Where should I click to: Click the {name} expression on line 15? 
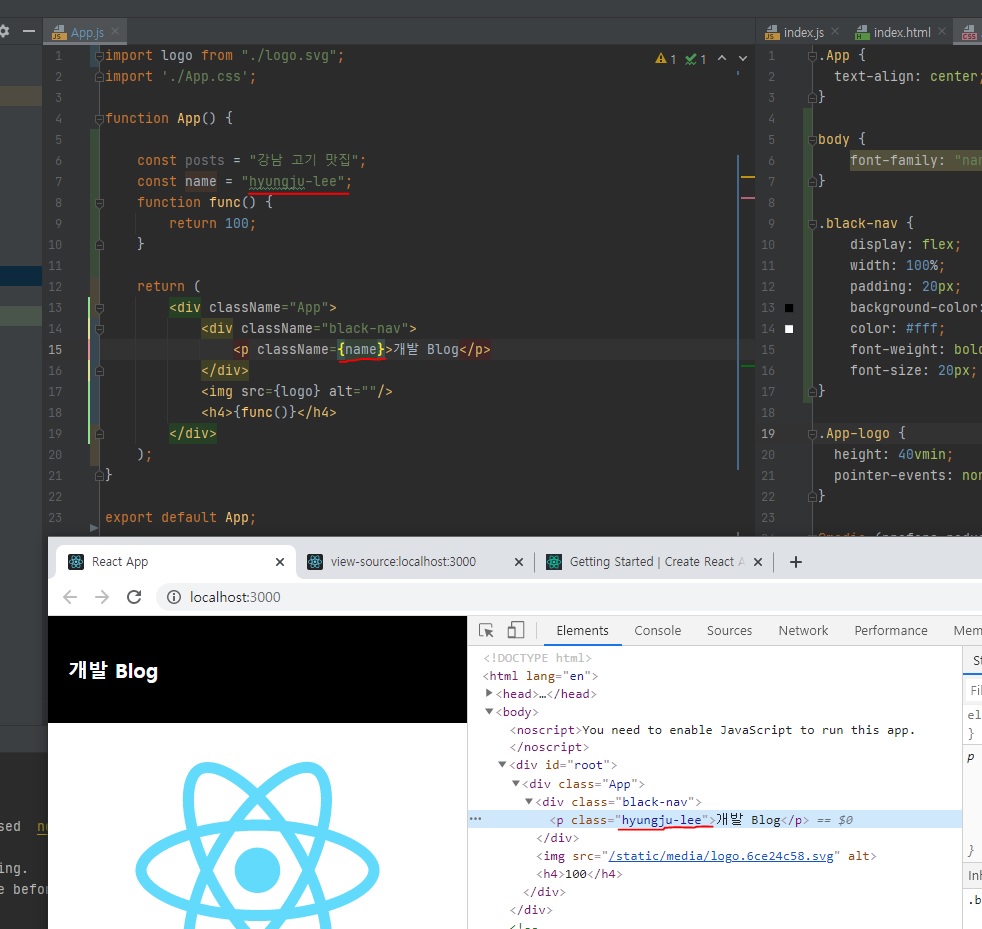(361, 349)
